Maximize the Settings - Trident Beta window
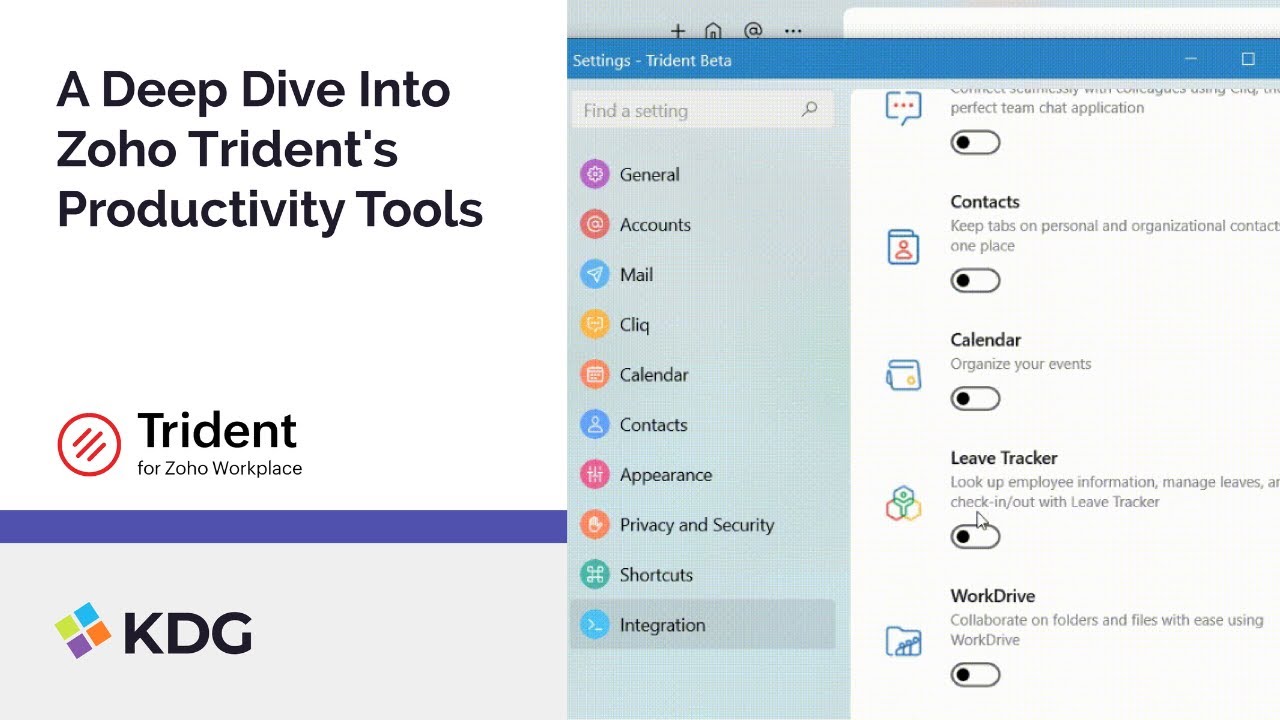The height and width of the screenshot is (720, 1280). pos(1248,59)
